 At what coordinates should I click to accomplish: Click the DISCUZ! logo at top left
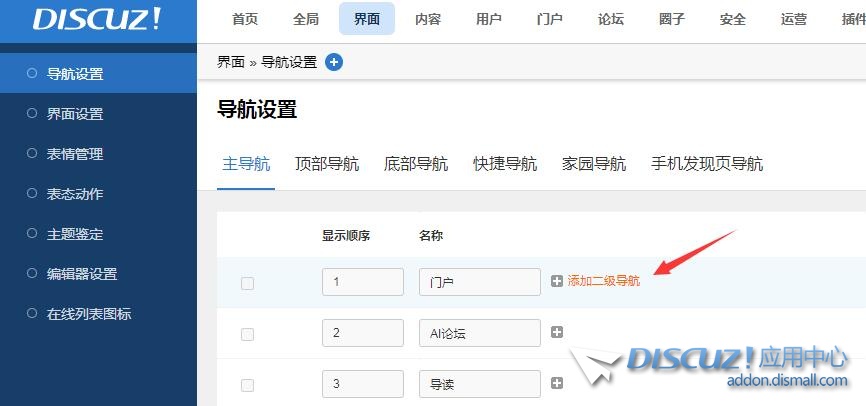97,20
